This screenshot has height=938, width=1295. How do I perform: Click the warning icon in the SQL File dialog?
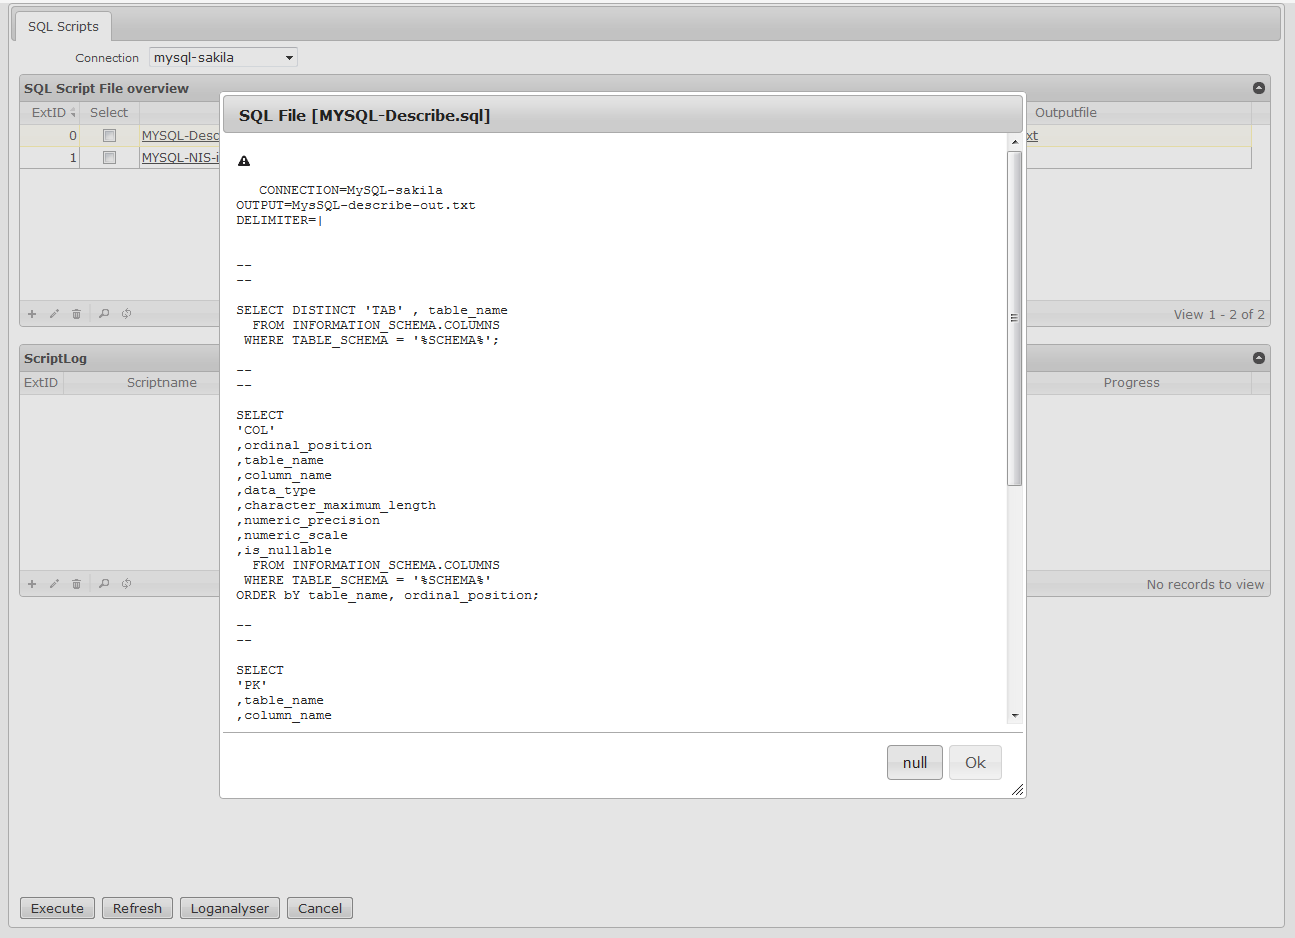point(243,160)
